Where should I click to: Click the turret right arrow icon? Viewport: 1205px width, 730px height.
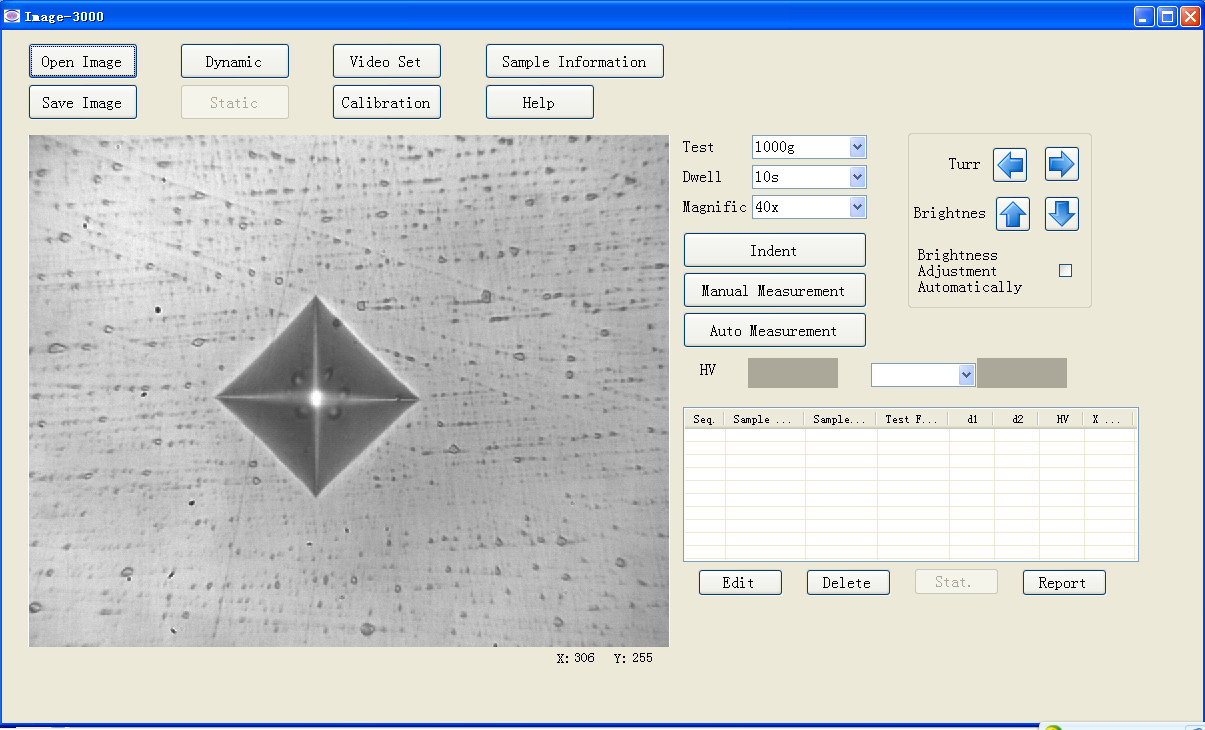[x=1061, y=164]
